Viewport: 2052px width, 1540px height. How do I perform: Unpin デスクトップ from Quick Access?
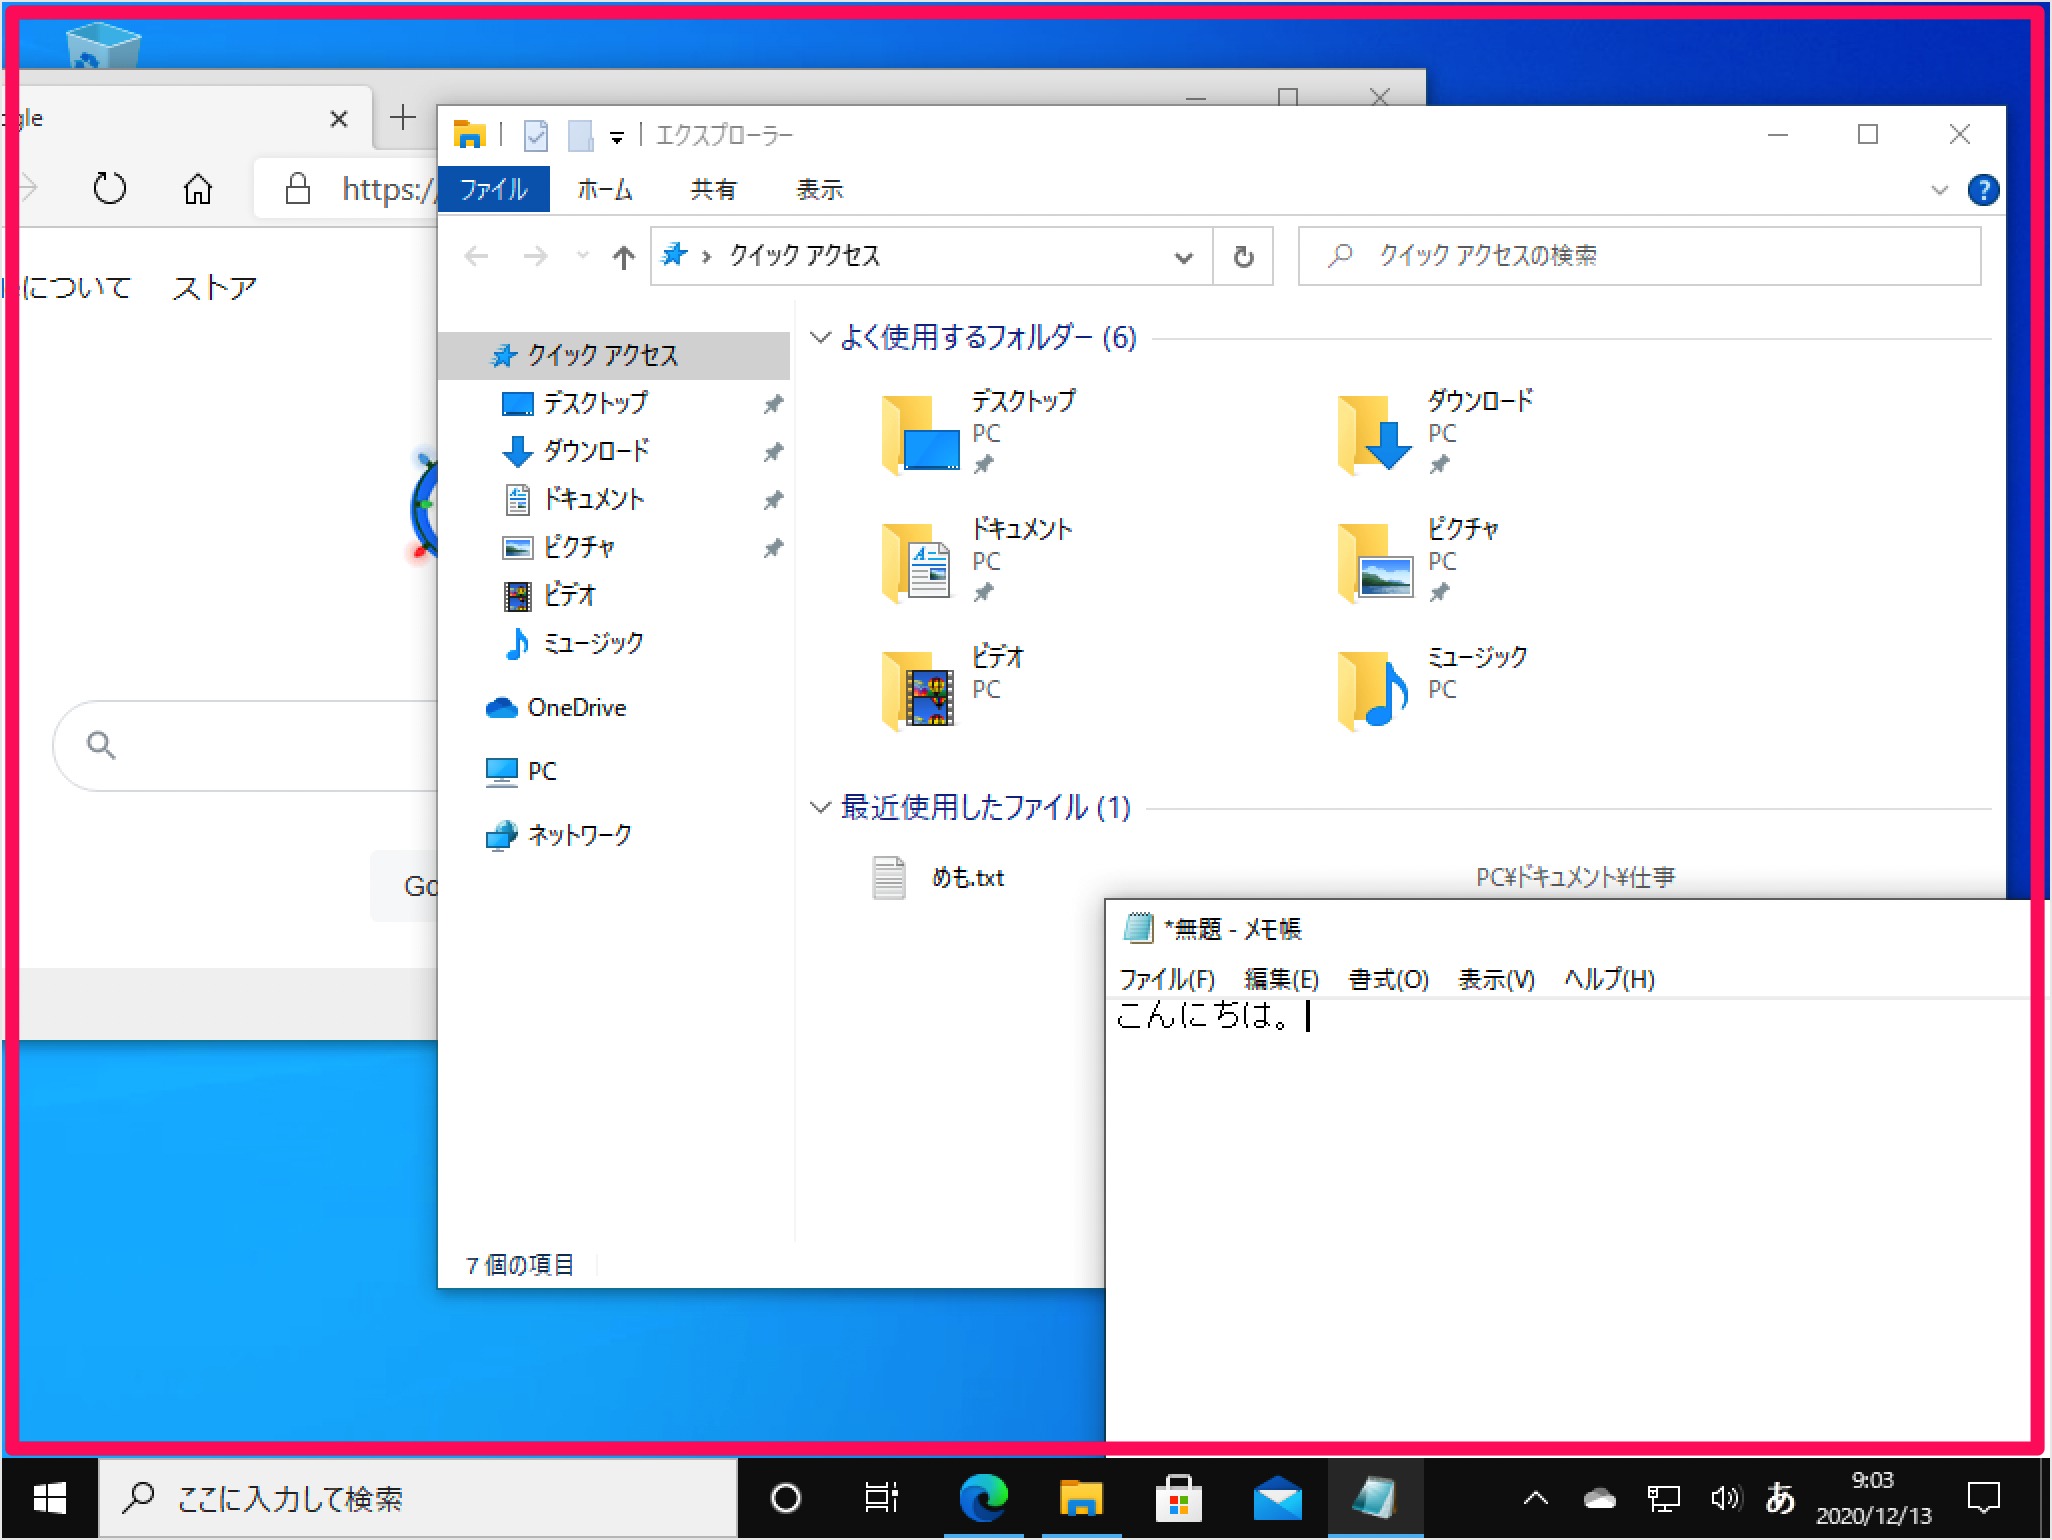(773, 403)
